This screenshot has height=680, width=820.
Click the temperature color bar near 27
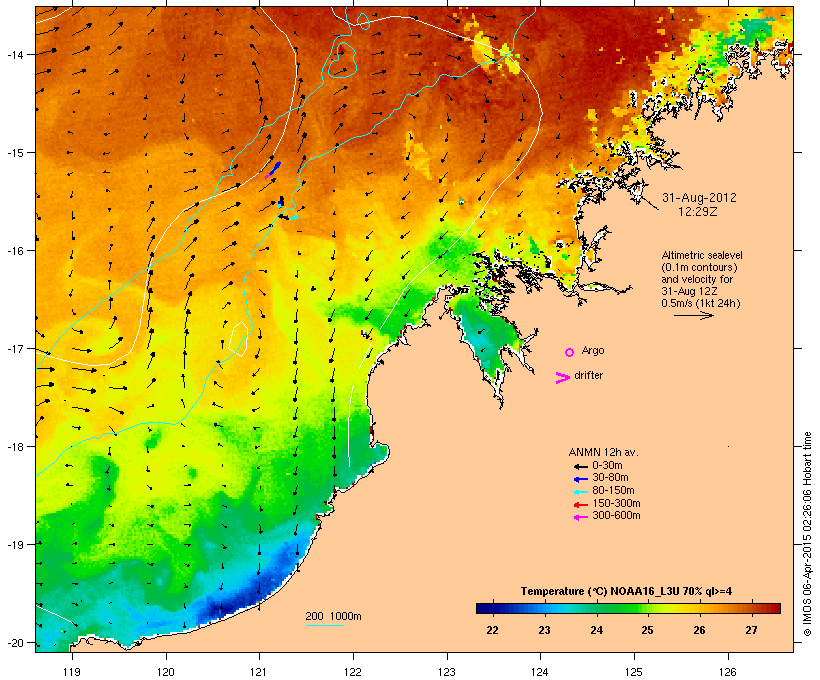(751, 608)
